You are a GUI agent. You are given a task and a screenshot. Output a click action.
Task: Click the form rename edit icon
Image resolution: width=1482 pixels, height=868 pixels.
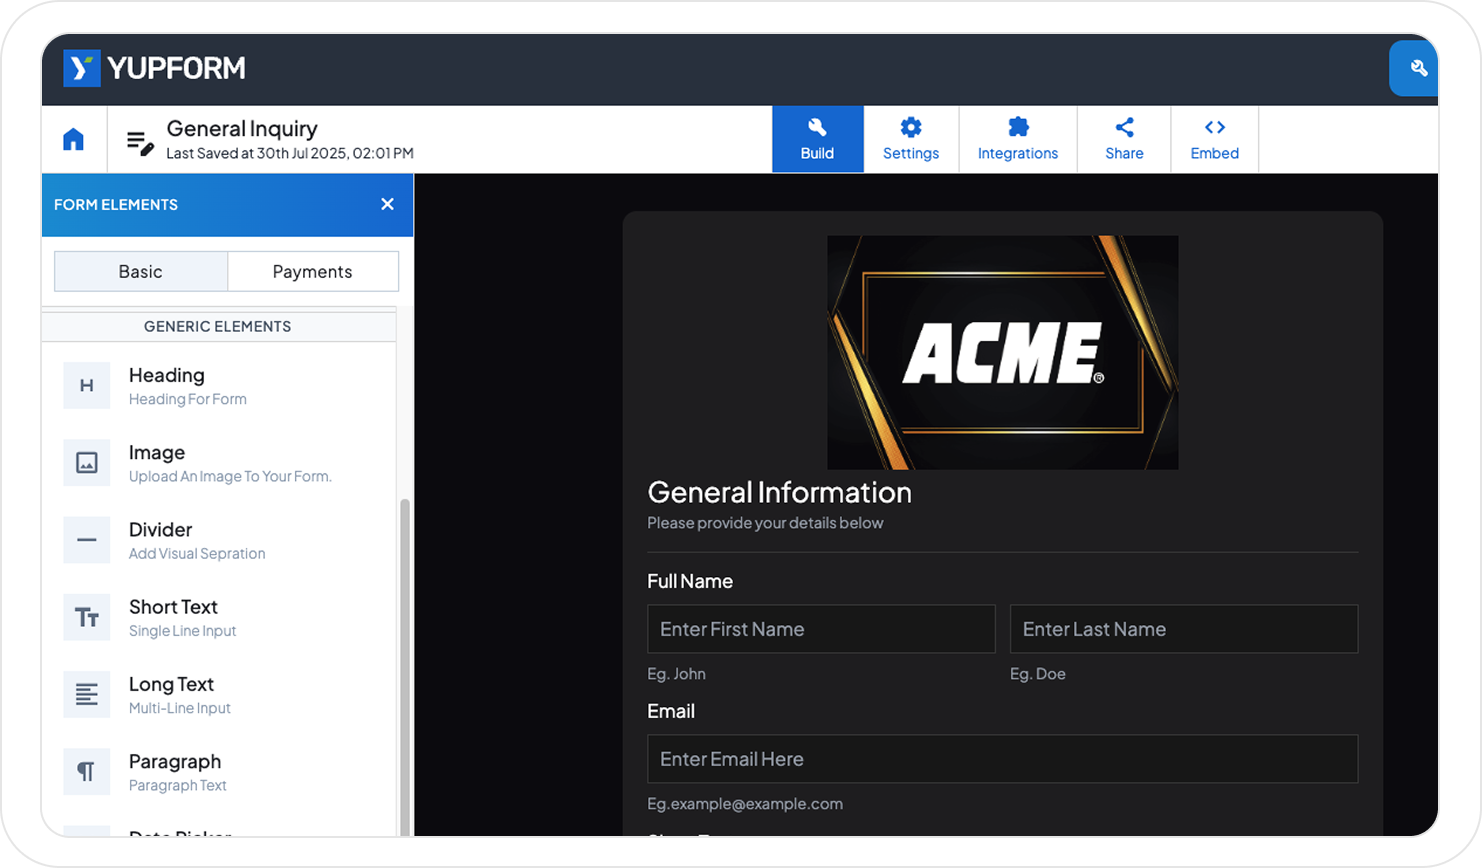tap(140, 143)
